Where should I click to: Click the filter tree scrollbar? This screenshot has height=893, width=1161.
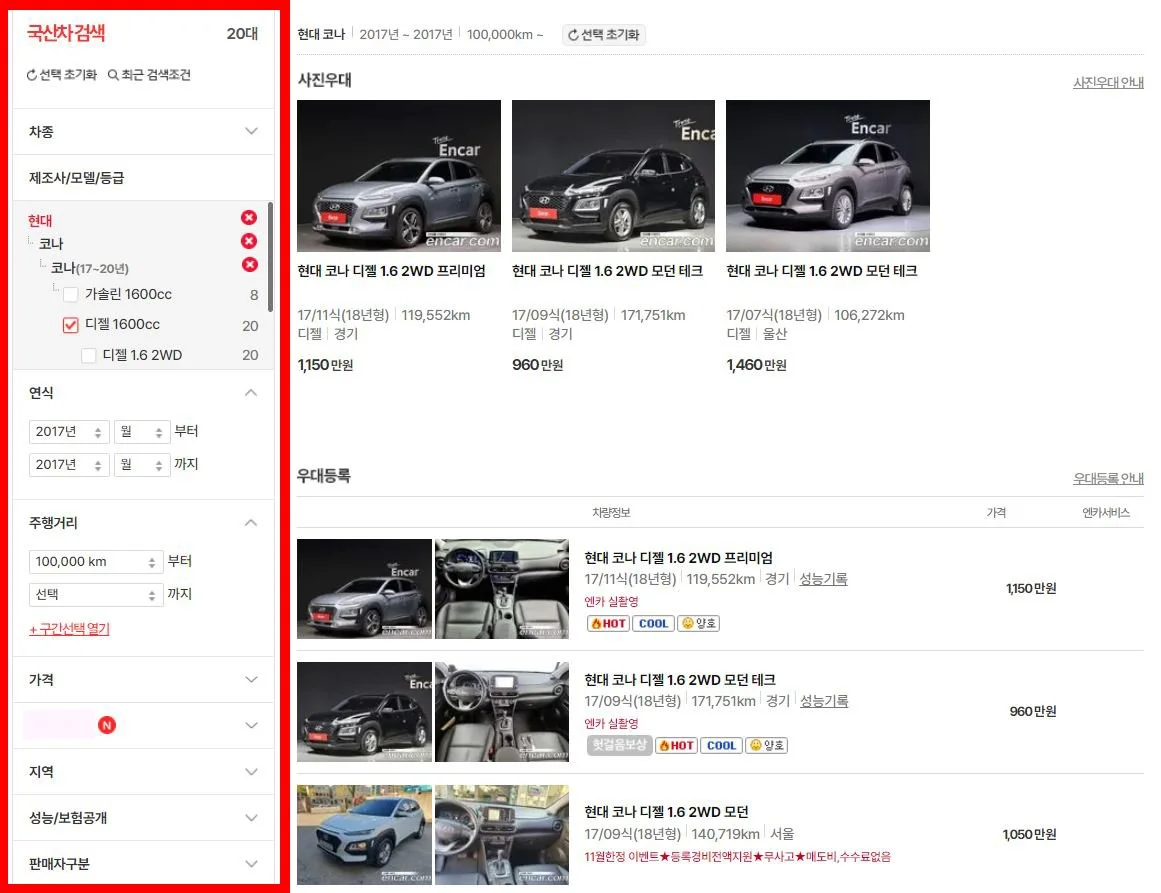click(270, 256)
